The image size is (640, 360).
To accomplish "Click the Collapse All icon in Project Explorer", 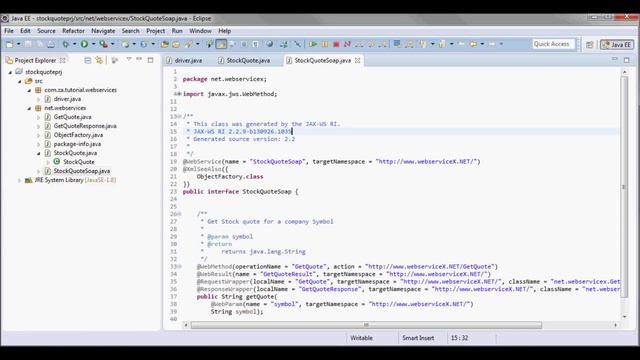I will 88,60.
